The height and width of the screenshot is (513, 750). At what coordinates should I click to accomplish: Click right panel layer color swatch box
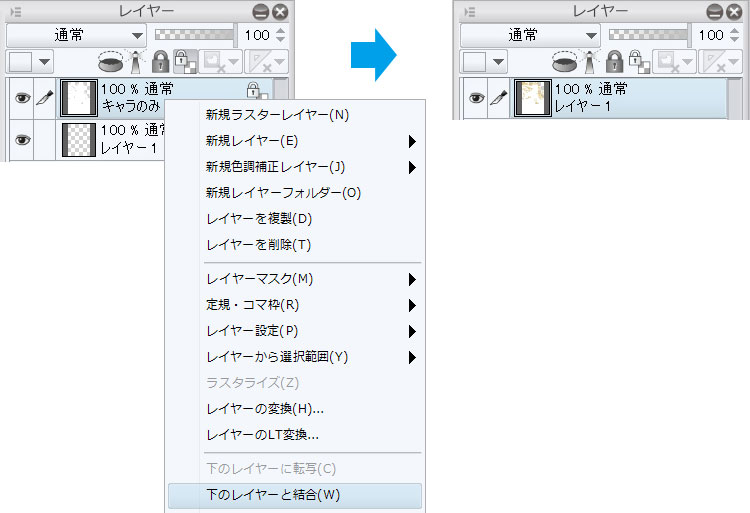point(474,62)
